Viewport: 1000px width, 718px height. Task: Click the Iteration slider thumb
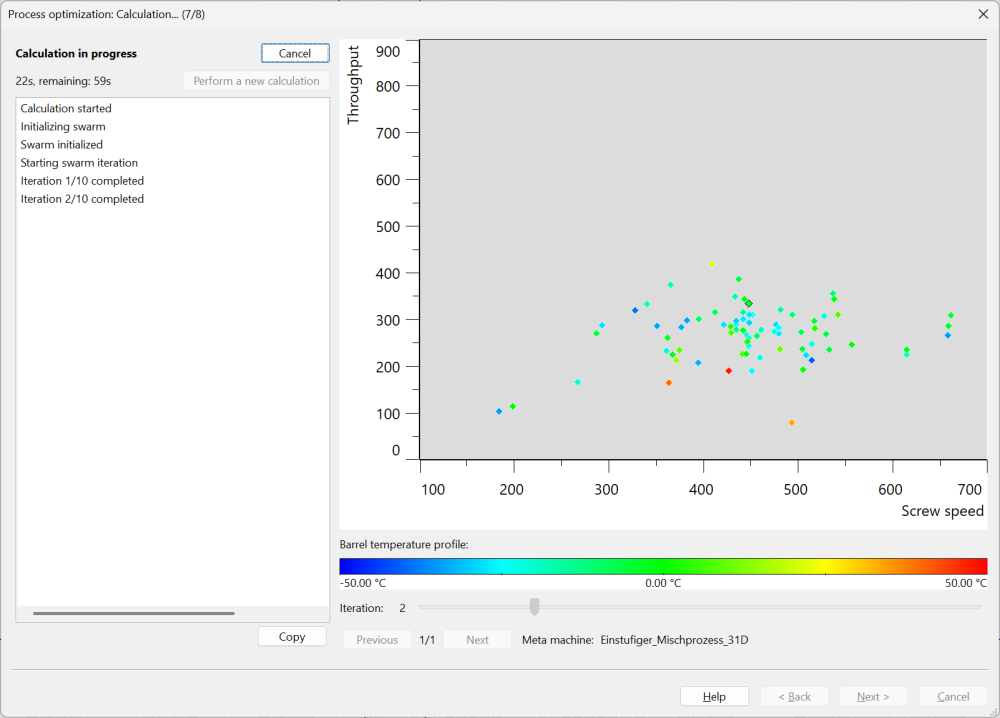click(534, 606)
